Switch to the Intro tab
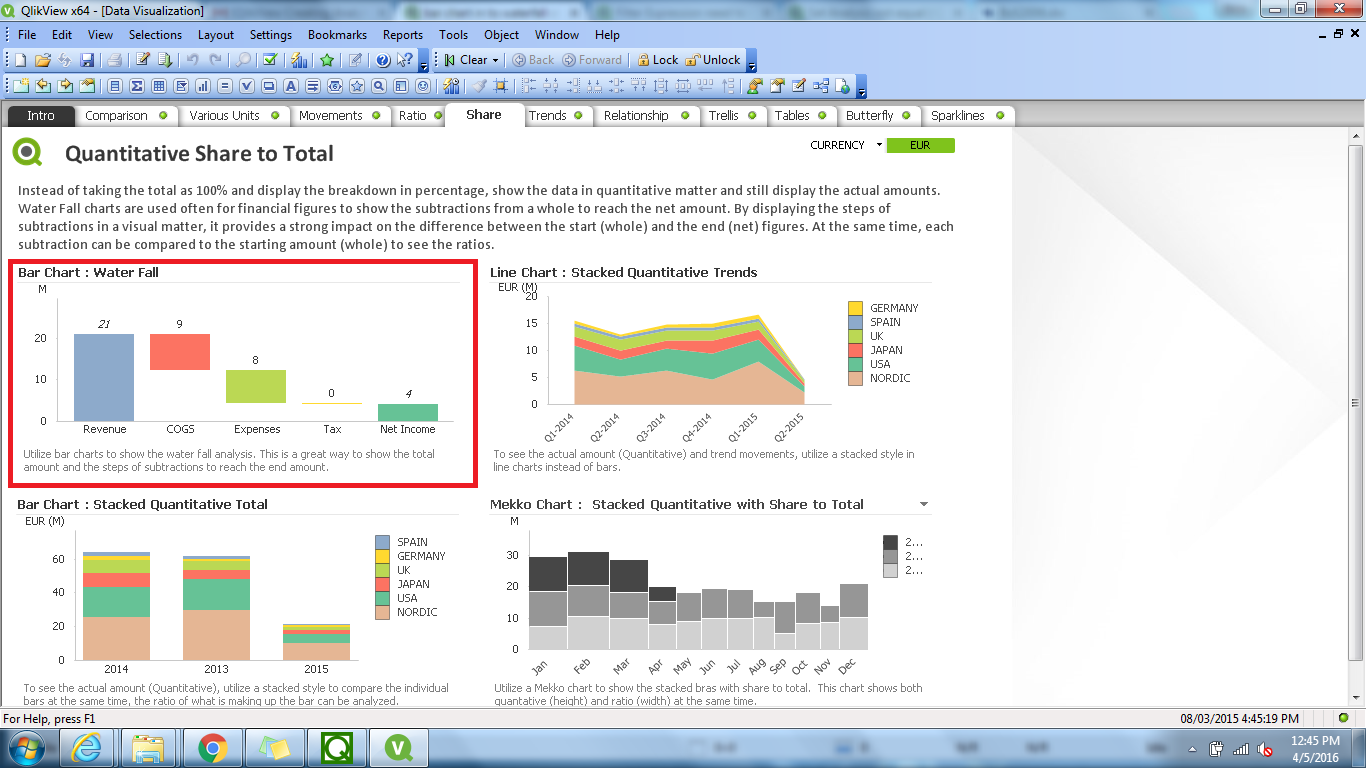 pos(41,115)
